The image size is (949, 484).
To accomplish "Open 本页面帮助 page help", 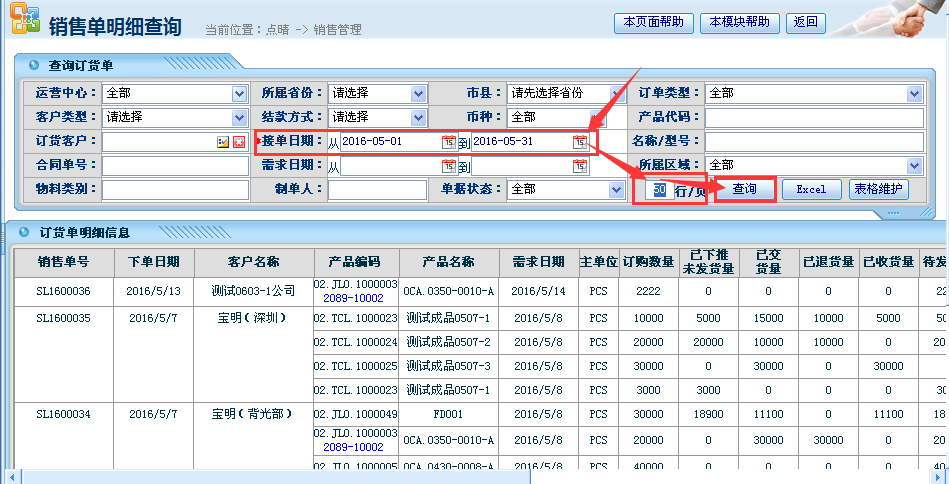I will coord(653,22).
